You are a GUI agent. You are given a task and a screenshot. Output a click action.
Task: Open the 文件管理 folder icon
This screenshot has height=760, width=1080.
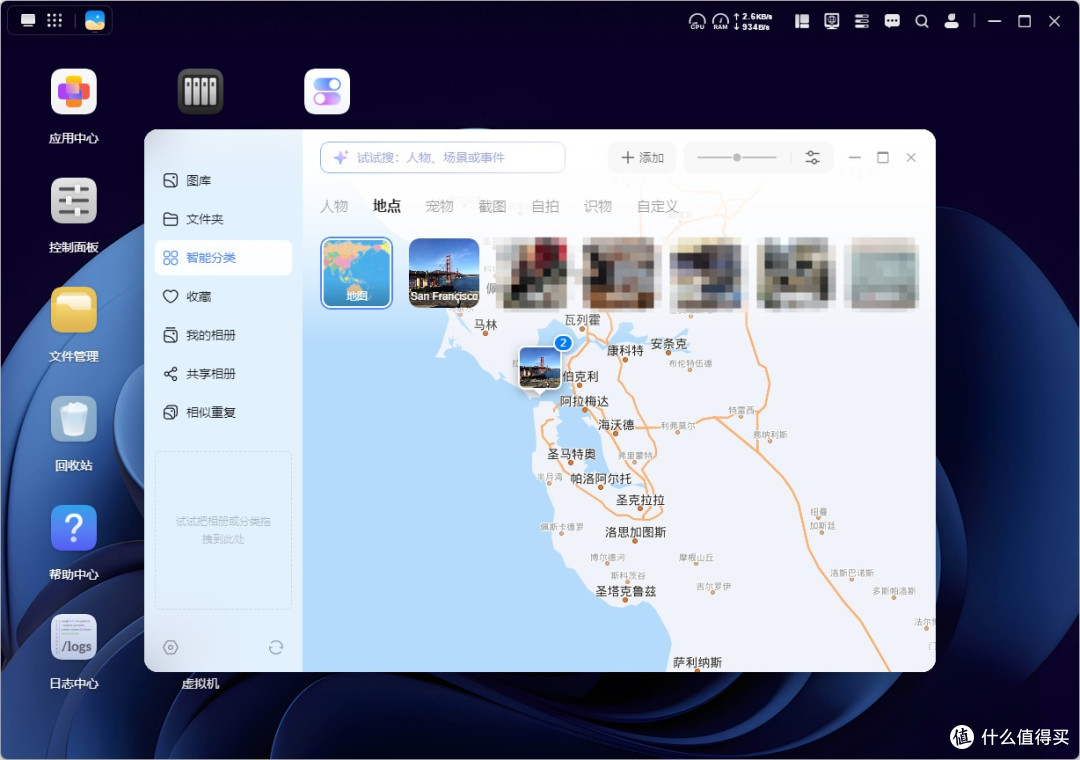(74, 310)
